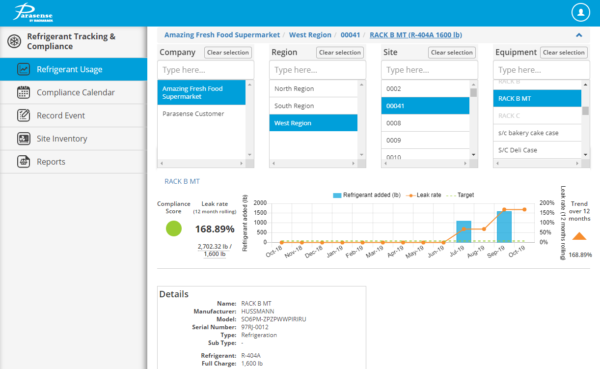Toggle Leak rate legend entry

pos(424,195)
